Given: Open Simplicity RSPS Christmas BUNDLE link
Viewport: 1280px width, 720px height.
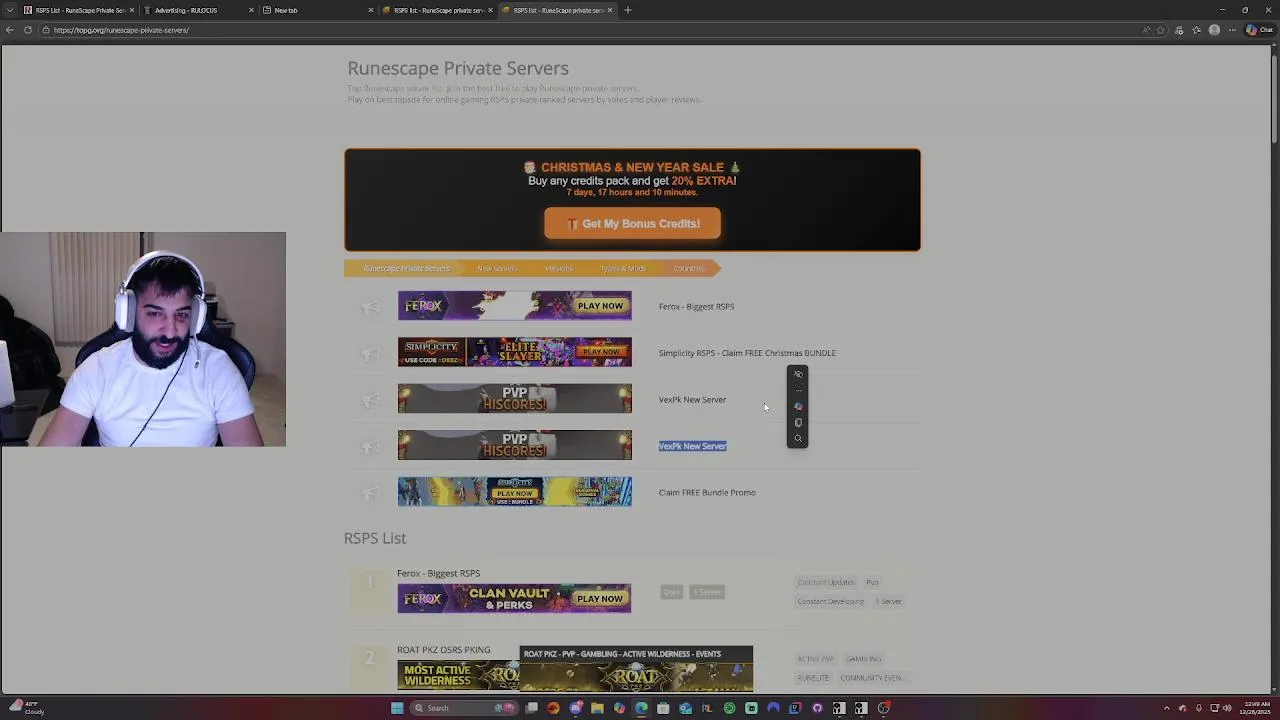Looking at the screenshot, I should (x=747, y=353).
